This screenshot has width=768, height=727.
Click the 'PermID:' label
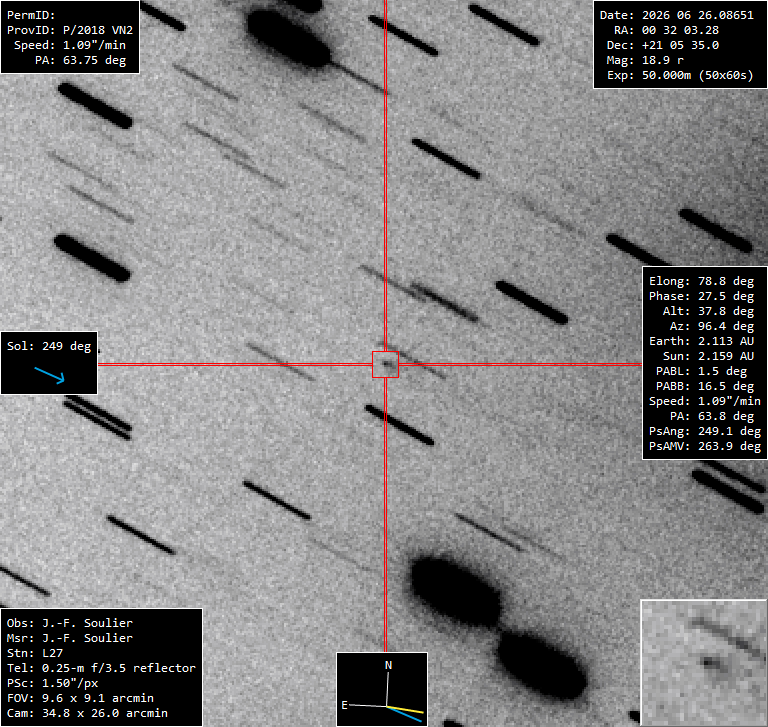[31, 15]
